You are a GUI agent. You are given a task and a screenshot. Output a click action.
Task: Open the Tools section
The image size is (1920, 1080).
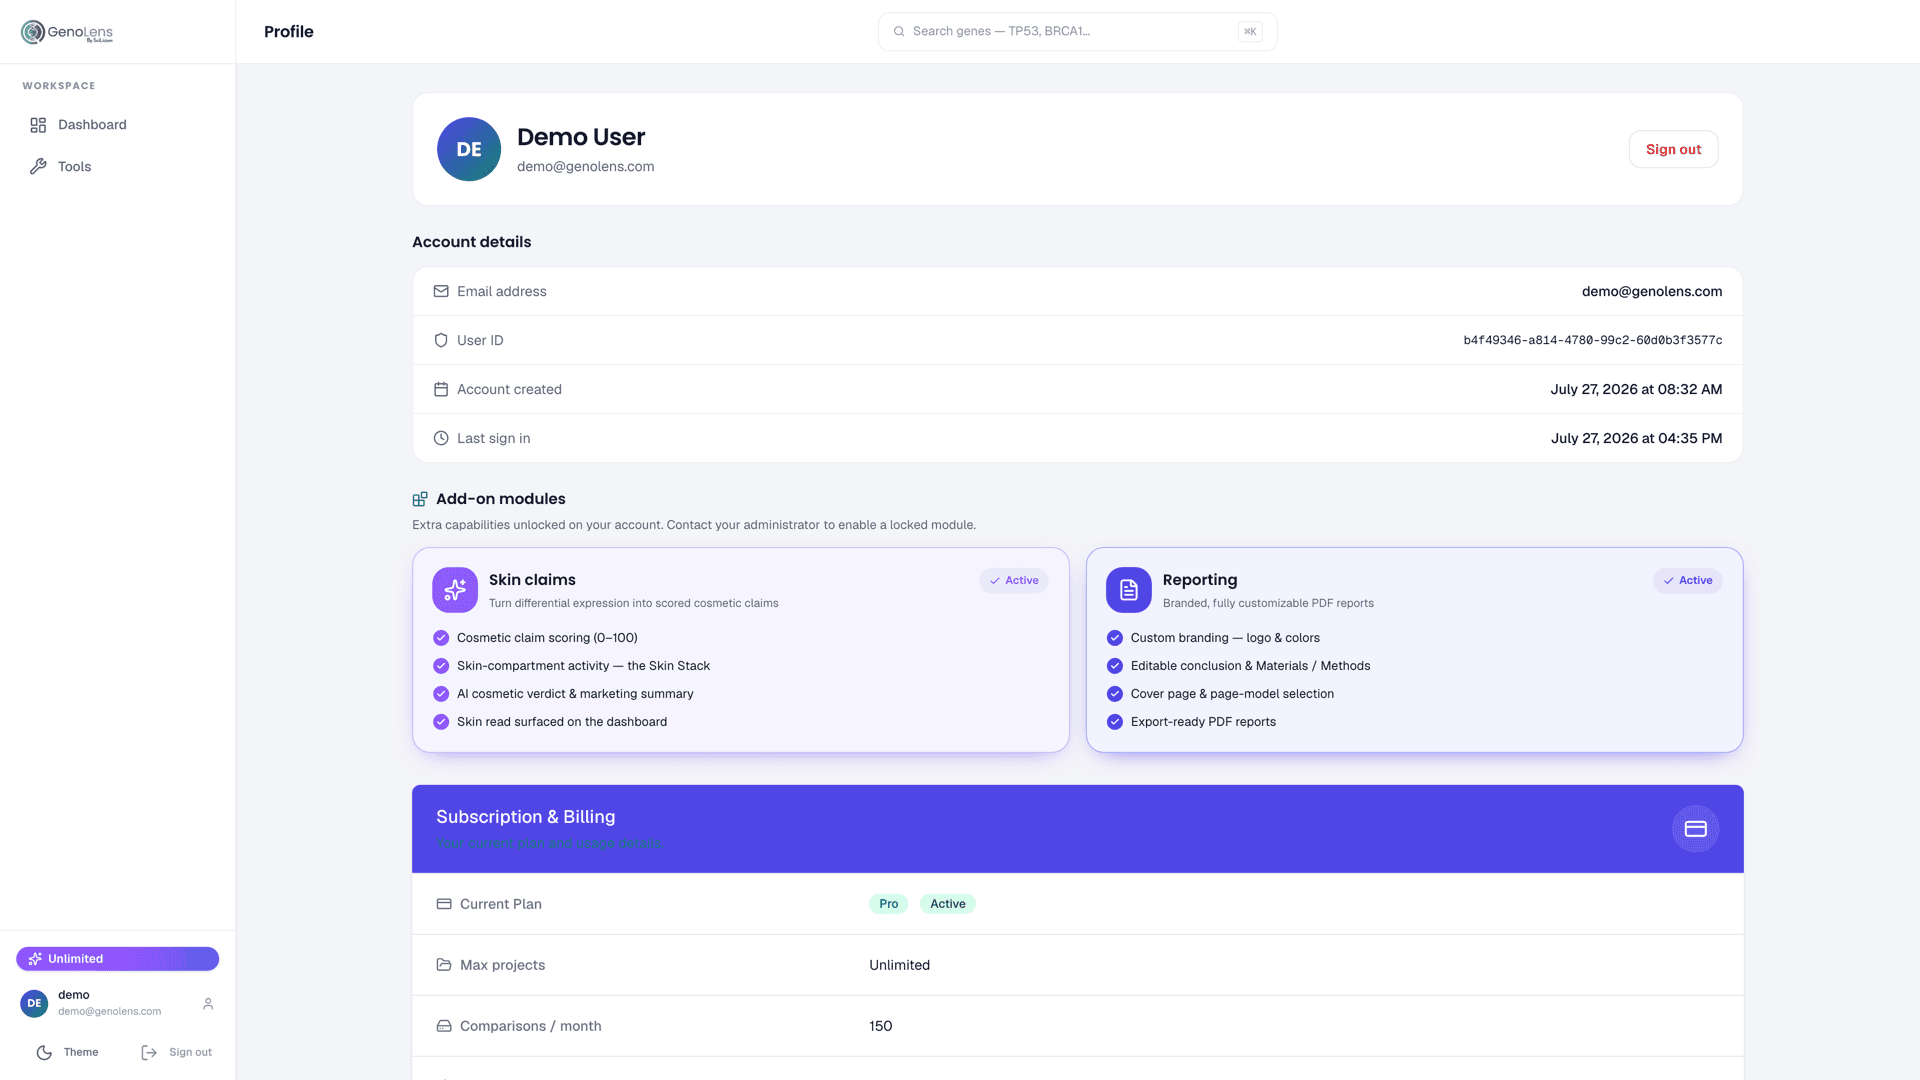(x=118, y=167)
